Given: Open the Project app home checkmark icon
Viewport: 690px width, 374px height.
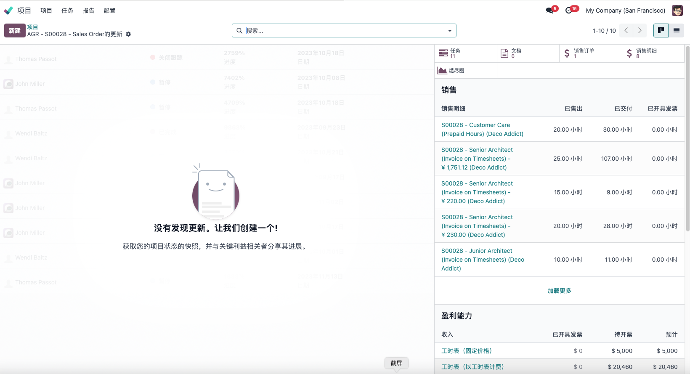Looking at the screenshot, I should pyautogui.click(x=8, y=10).
